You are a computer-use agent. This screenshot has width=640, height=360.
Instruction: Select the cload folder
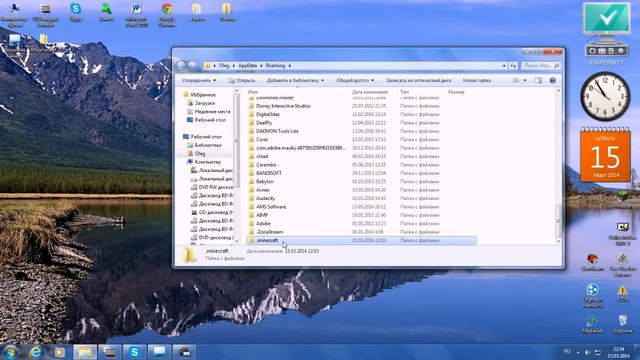pyautogui.click(x=262, y=156)
